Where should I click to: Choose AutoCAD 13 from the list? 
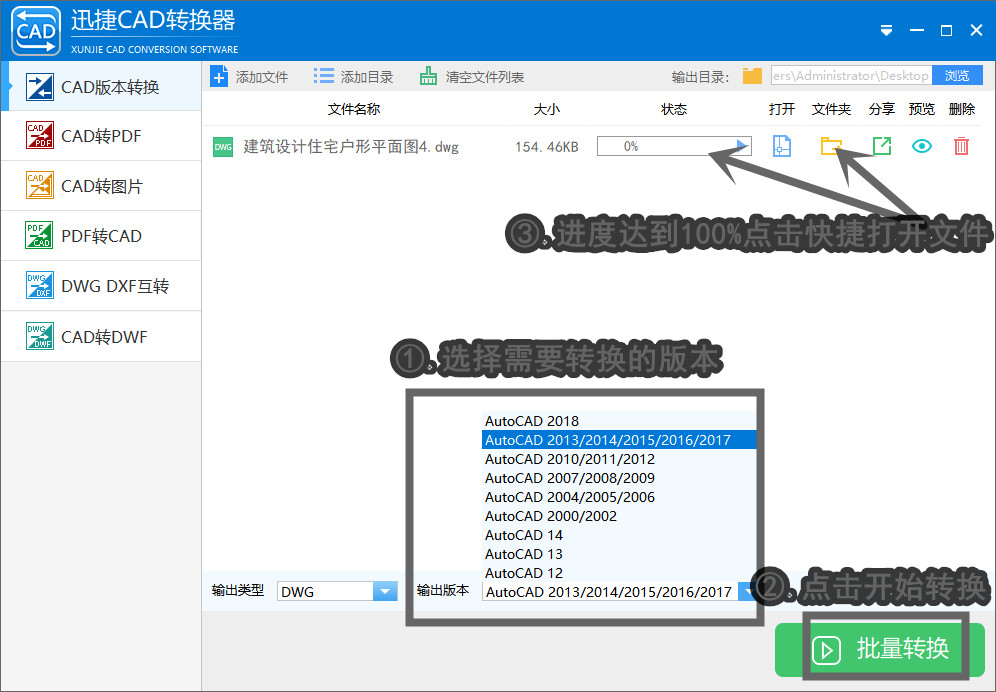click(619, 554)
